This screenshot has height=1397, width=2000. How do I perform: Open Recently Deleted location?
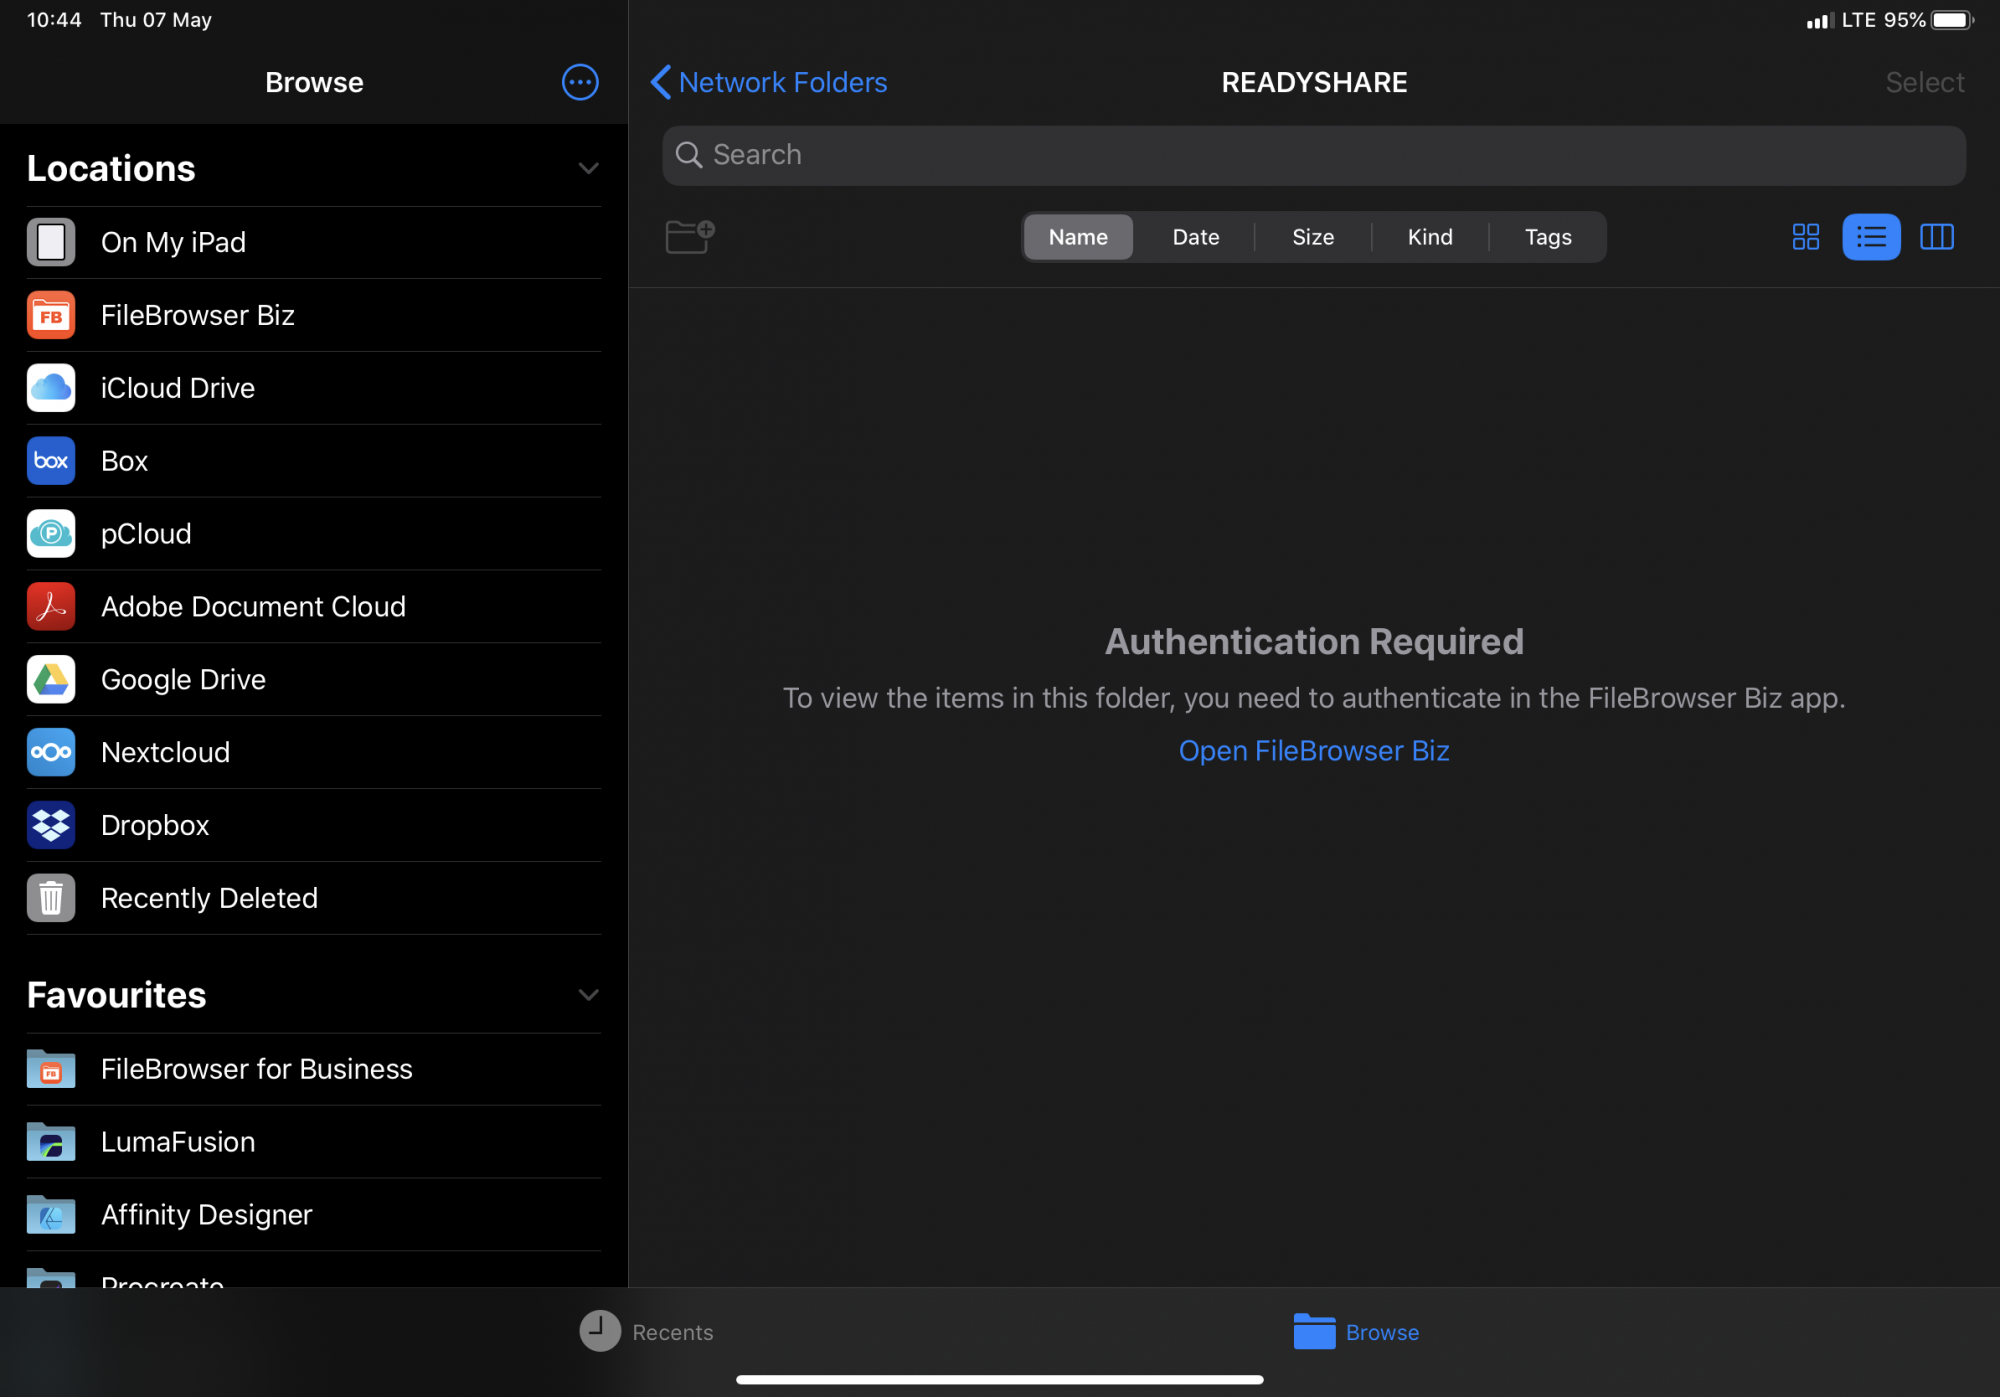pyautogui.click(x=314, y=898)
